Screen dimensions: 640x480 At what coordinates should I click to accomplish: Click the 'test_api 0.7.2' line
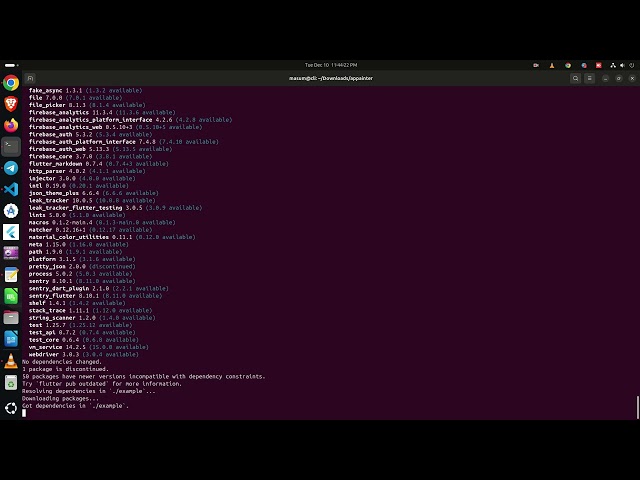[82, 333]
